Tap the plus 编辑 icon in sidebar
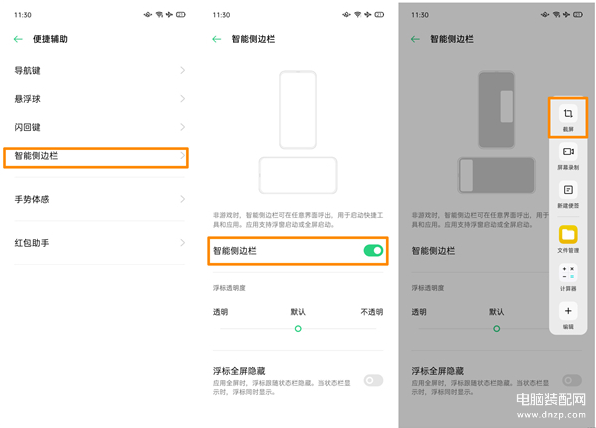This screenshot has height=428, width=596. click(x=568, y=311)
